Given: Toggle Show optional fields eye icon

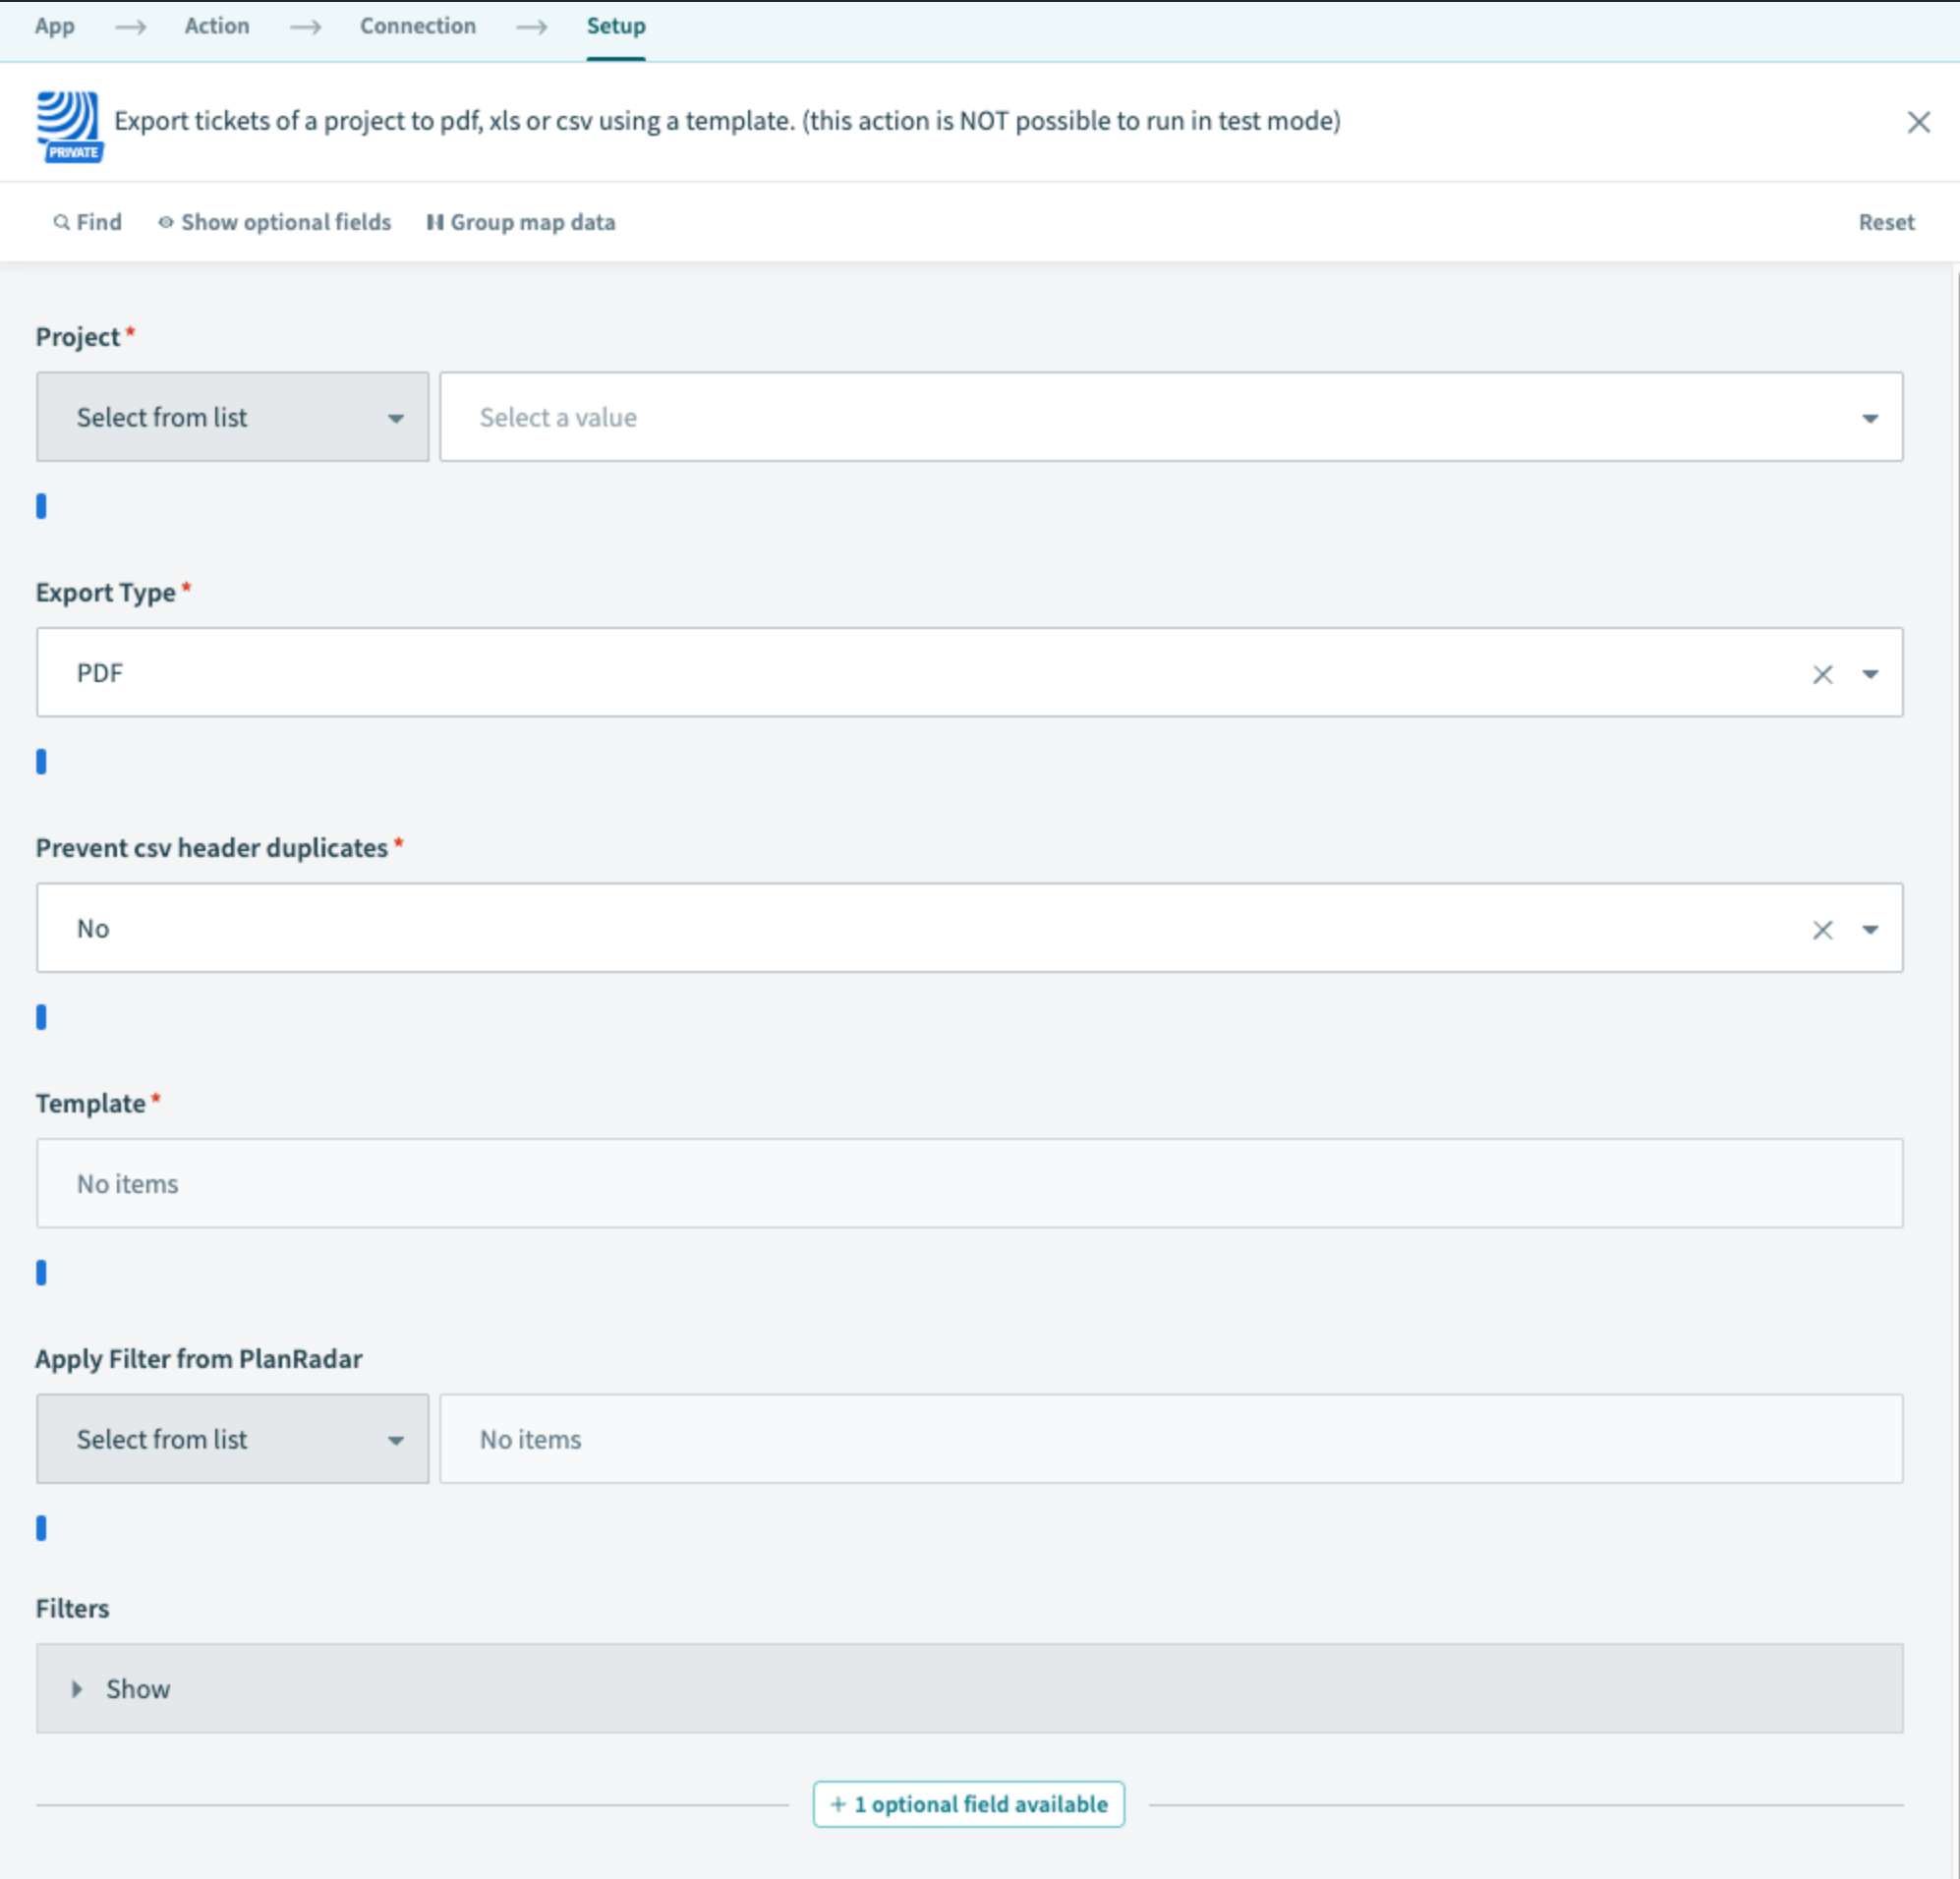Looking at the screenshot, I should click(166, 222).
